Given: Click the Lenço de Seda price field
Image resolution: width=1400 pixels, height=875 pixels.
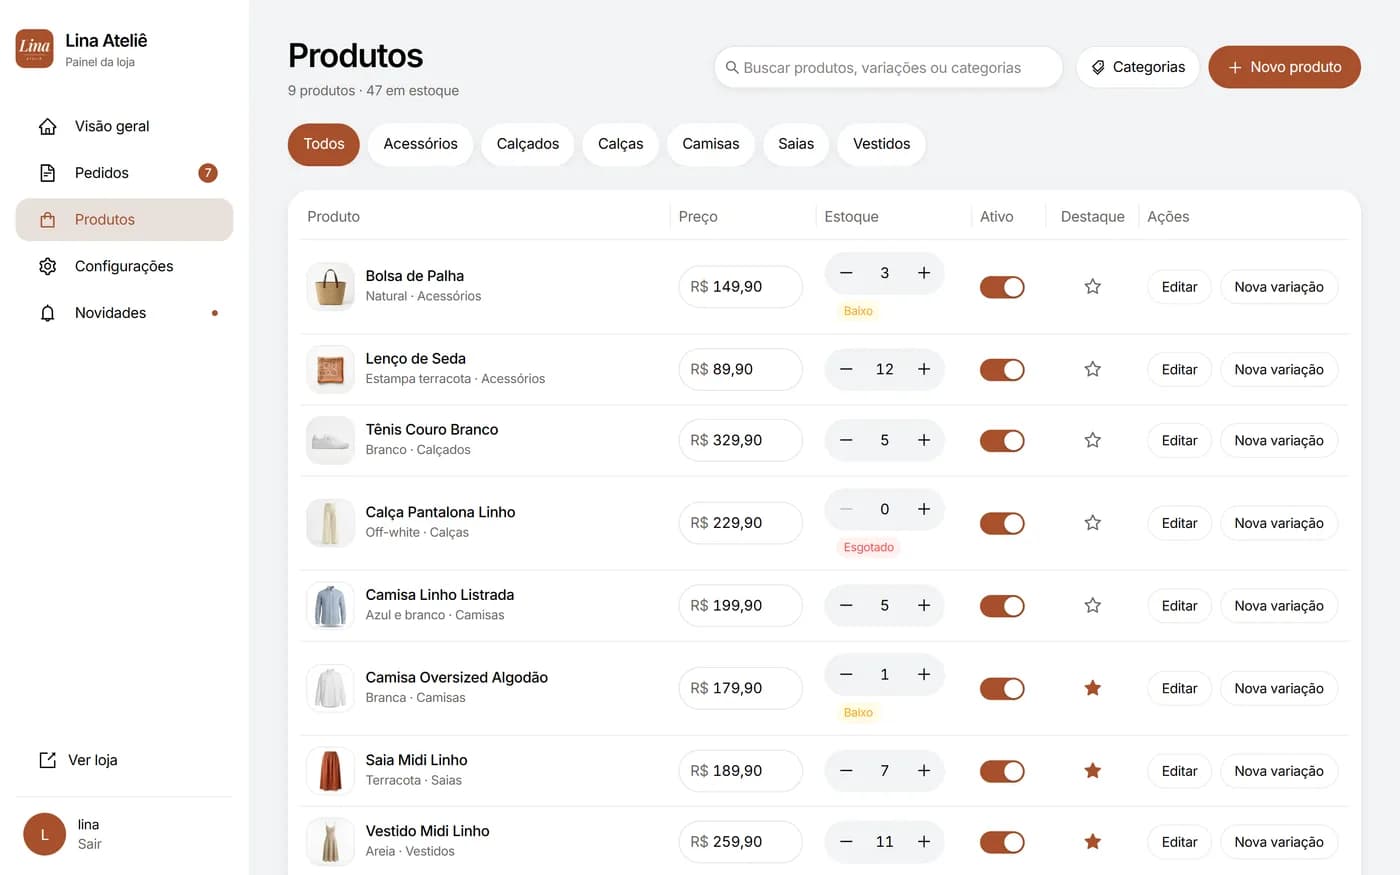Looking at the screenshot, I should click(x=740, y=369).
